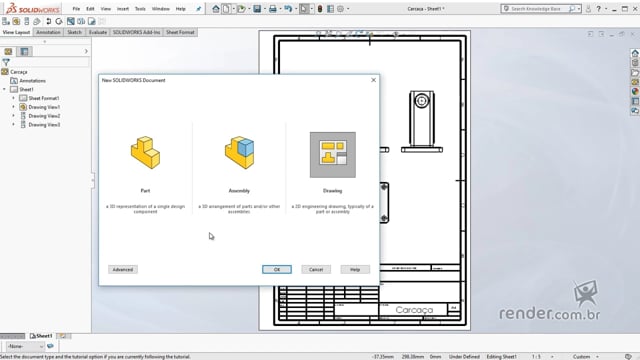Expand the Drawing View1 tree node
Image resolution: width=640 pixels, height=360 pixels.
click(x=13, y=107)
